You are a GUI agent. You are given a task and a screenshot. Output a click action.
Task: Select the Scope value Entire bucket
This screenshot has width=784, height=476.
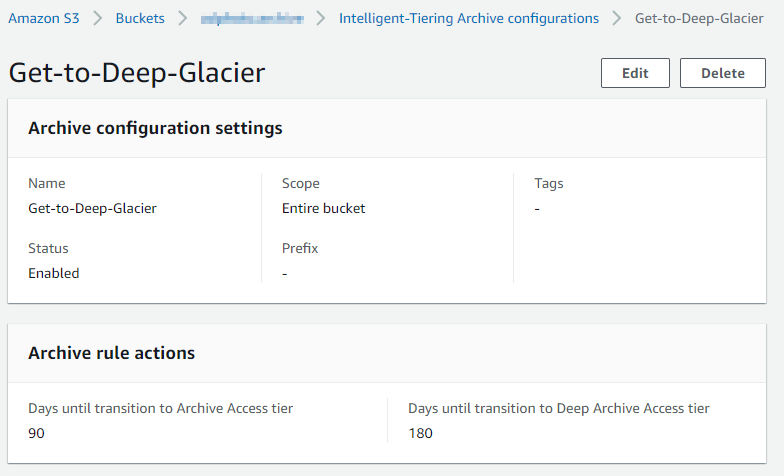click(324, 208)
